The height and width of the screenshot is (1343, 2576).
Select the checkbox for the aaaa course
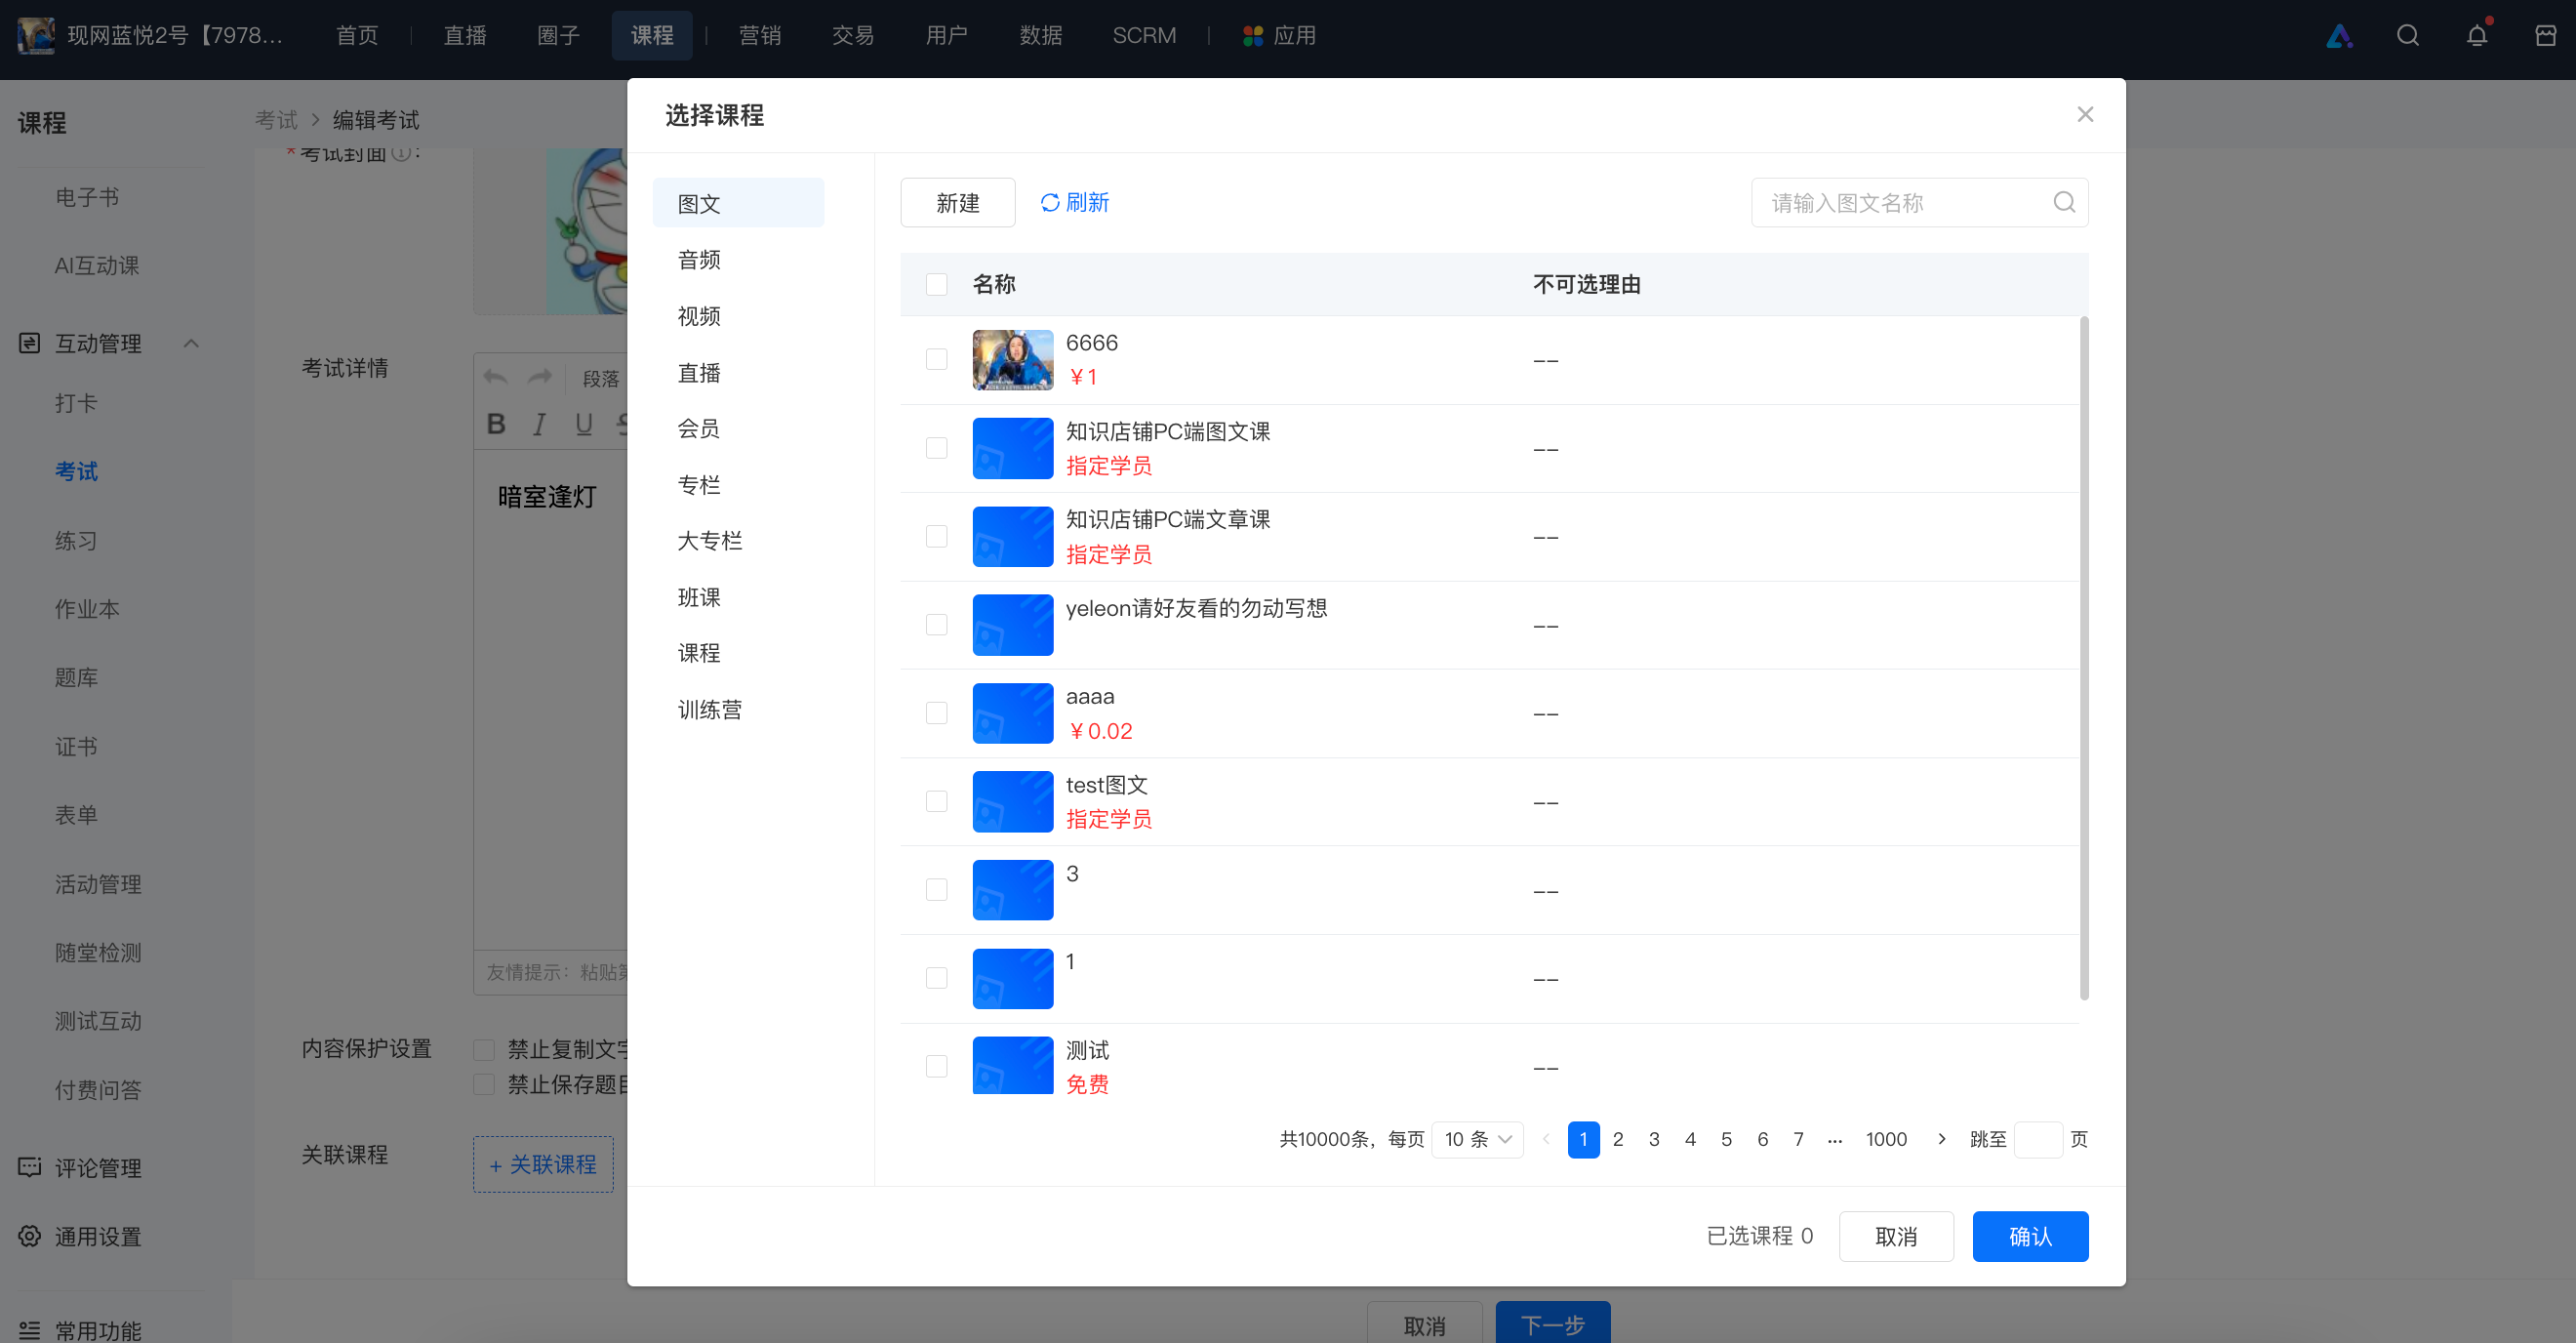click(936, 713)
